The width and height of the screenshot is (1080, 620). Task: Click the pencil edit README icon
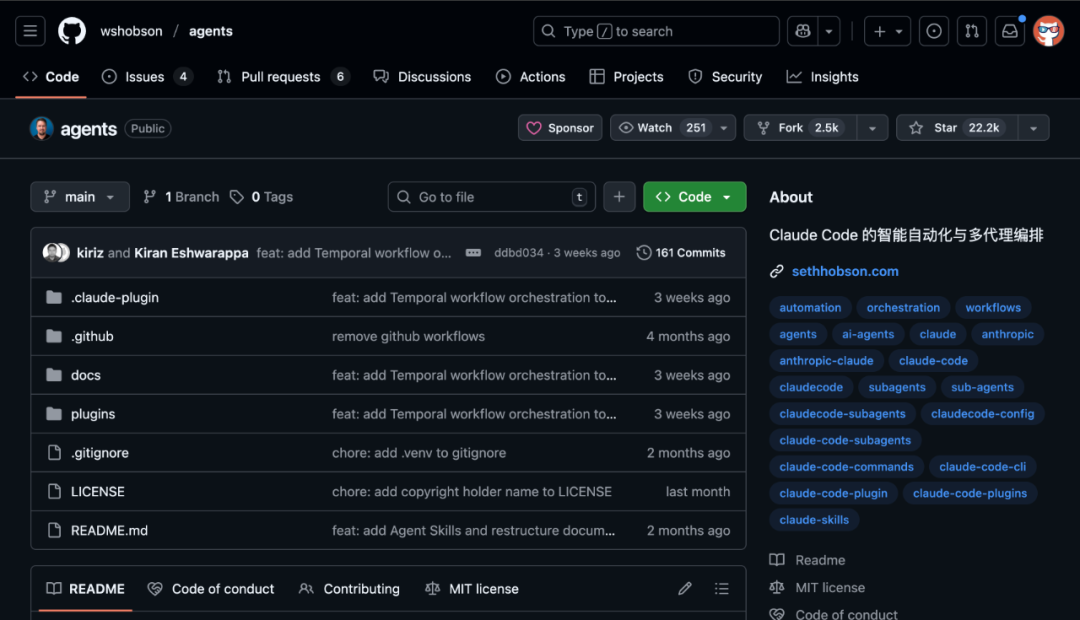click(x=685, y=589)
